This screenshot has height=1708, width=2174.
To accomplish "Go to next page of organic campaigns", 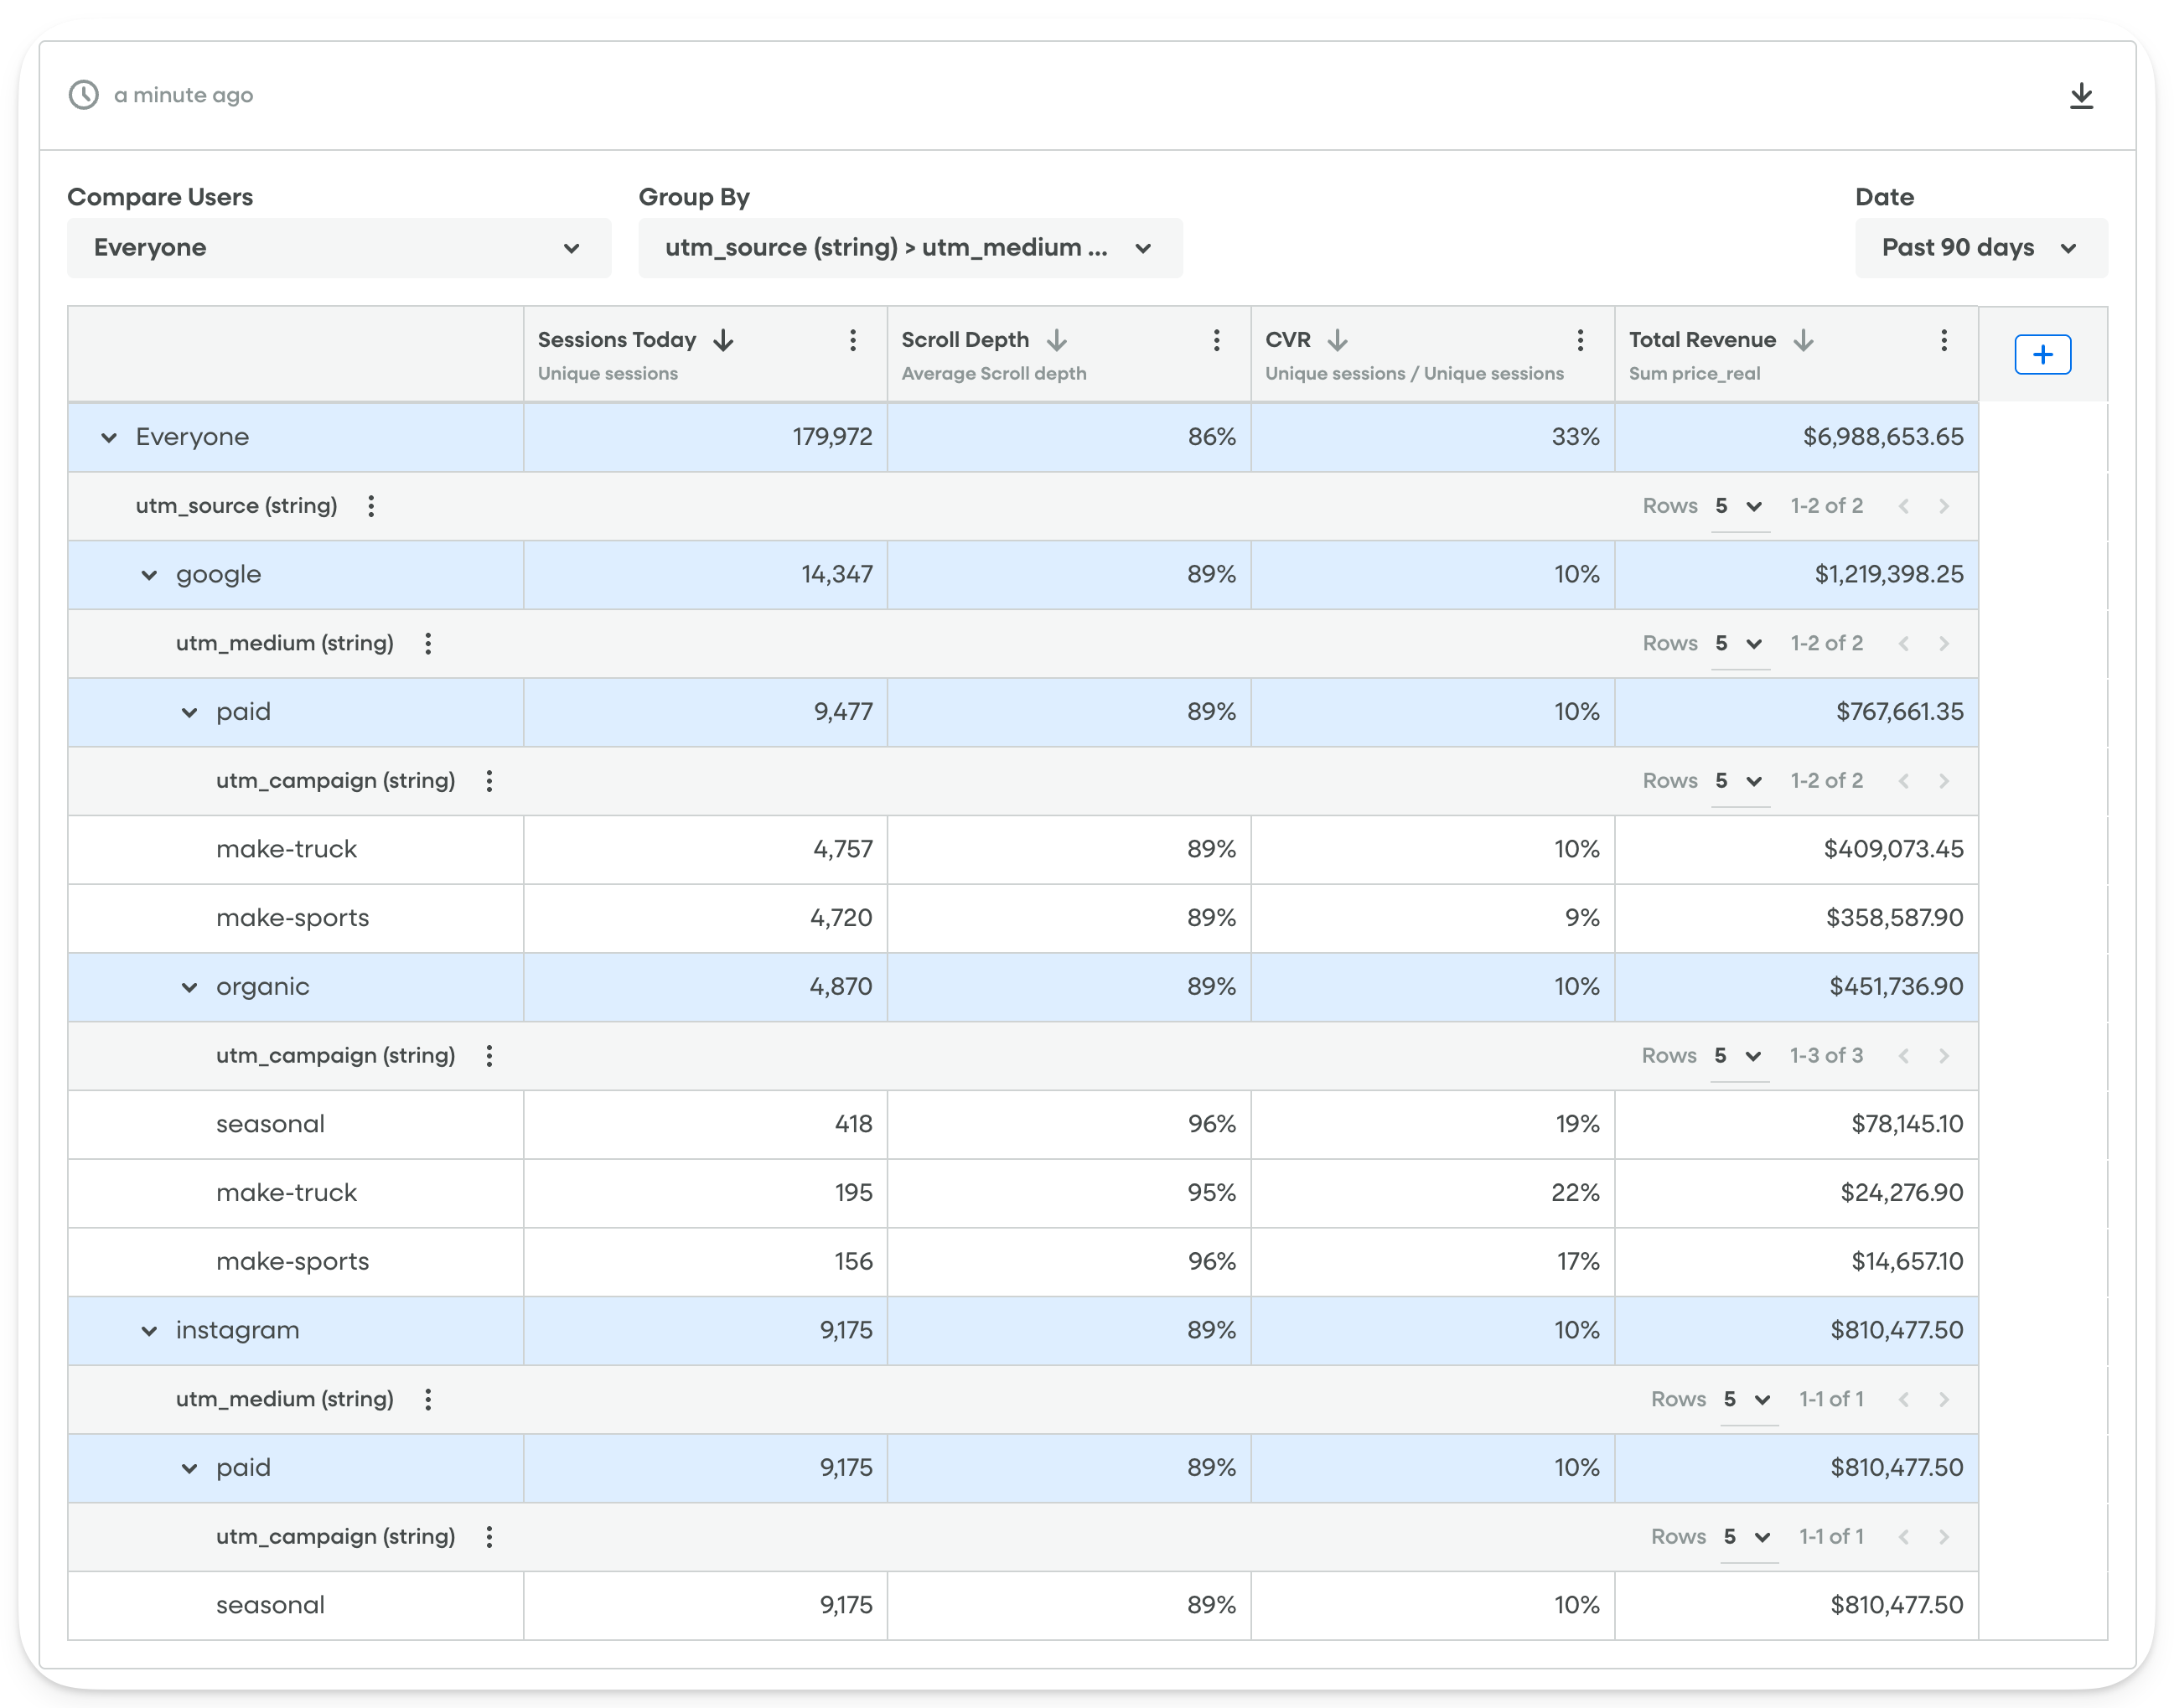I will click(1944, 1055).
